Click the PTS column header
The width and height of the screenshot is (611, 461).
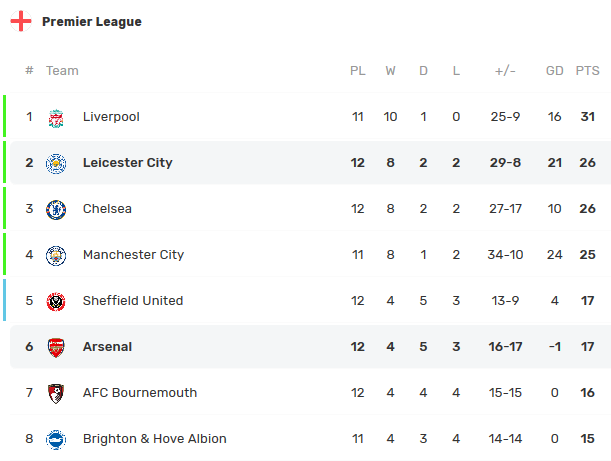click(x=587, y=71)
